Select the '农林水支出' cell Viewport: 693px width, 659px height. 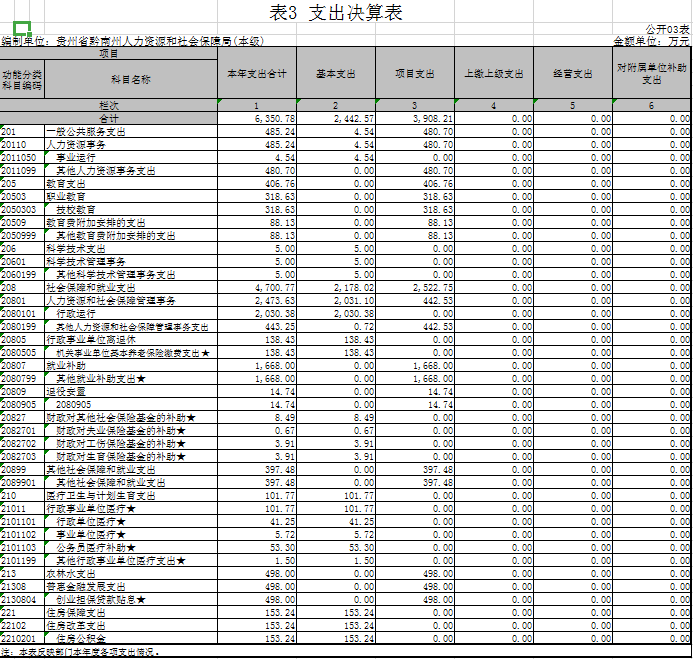(131, 573)
